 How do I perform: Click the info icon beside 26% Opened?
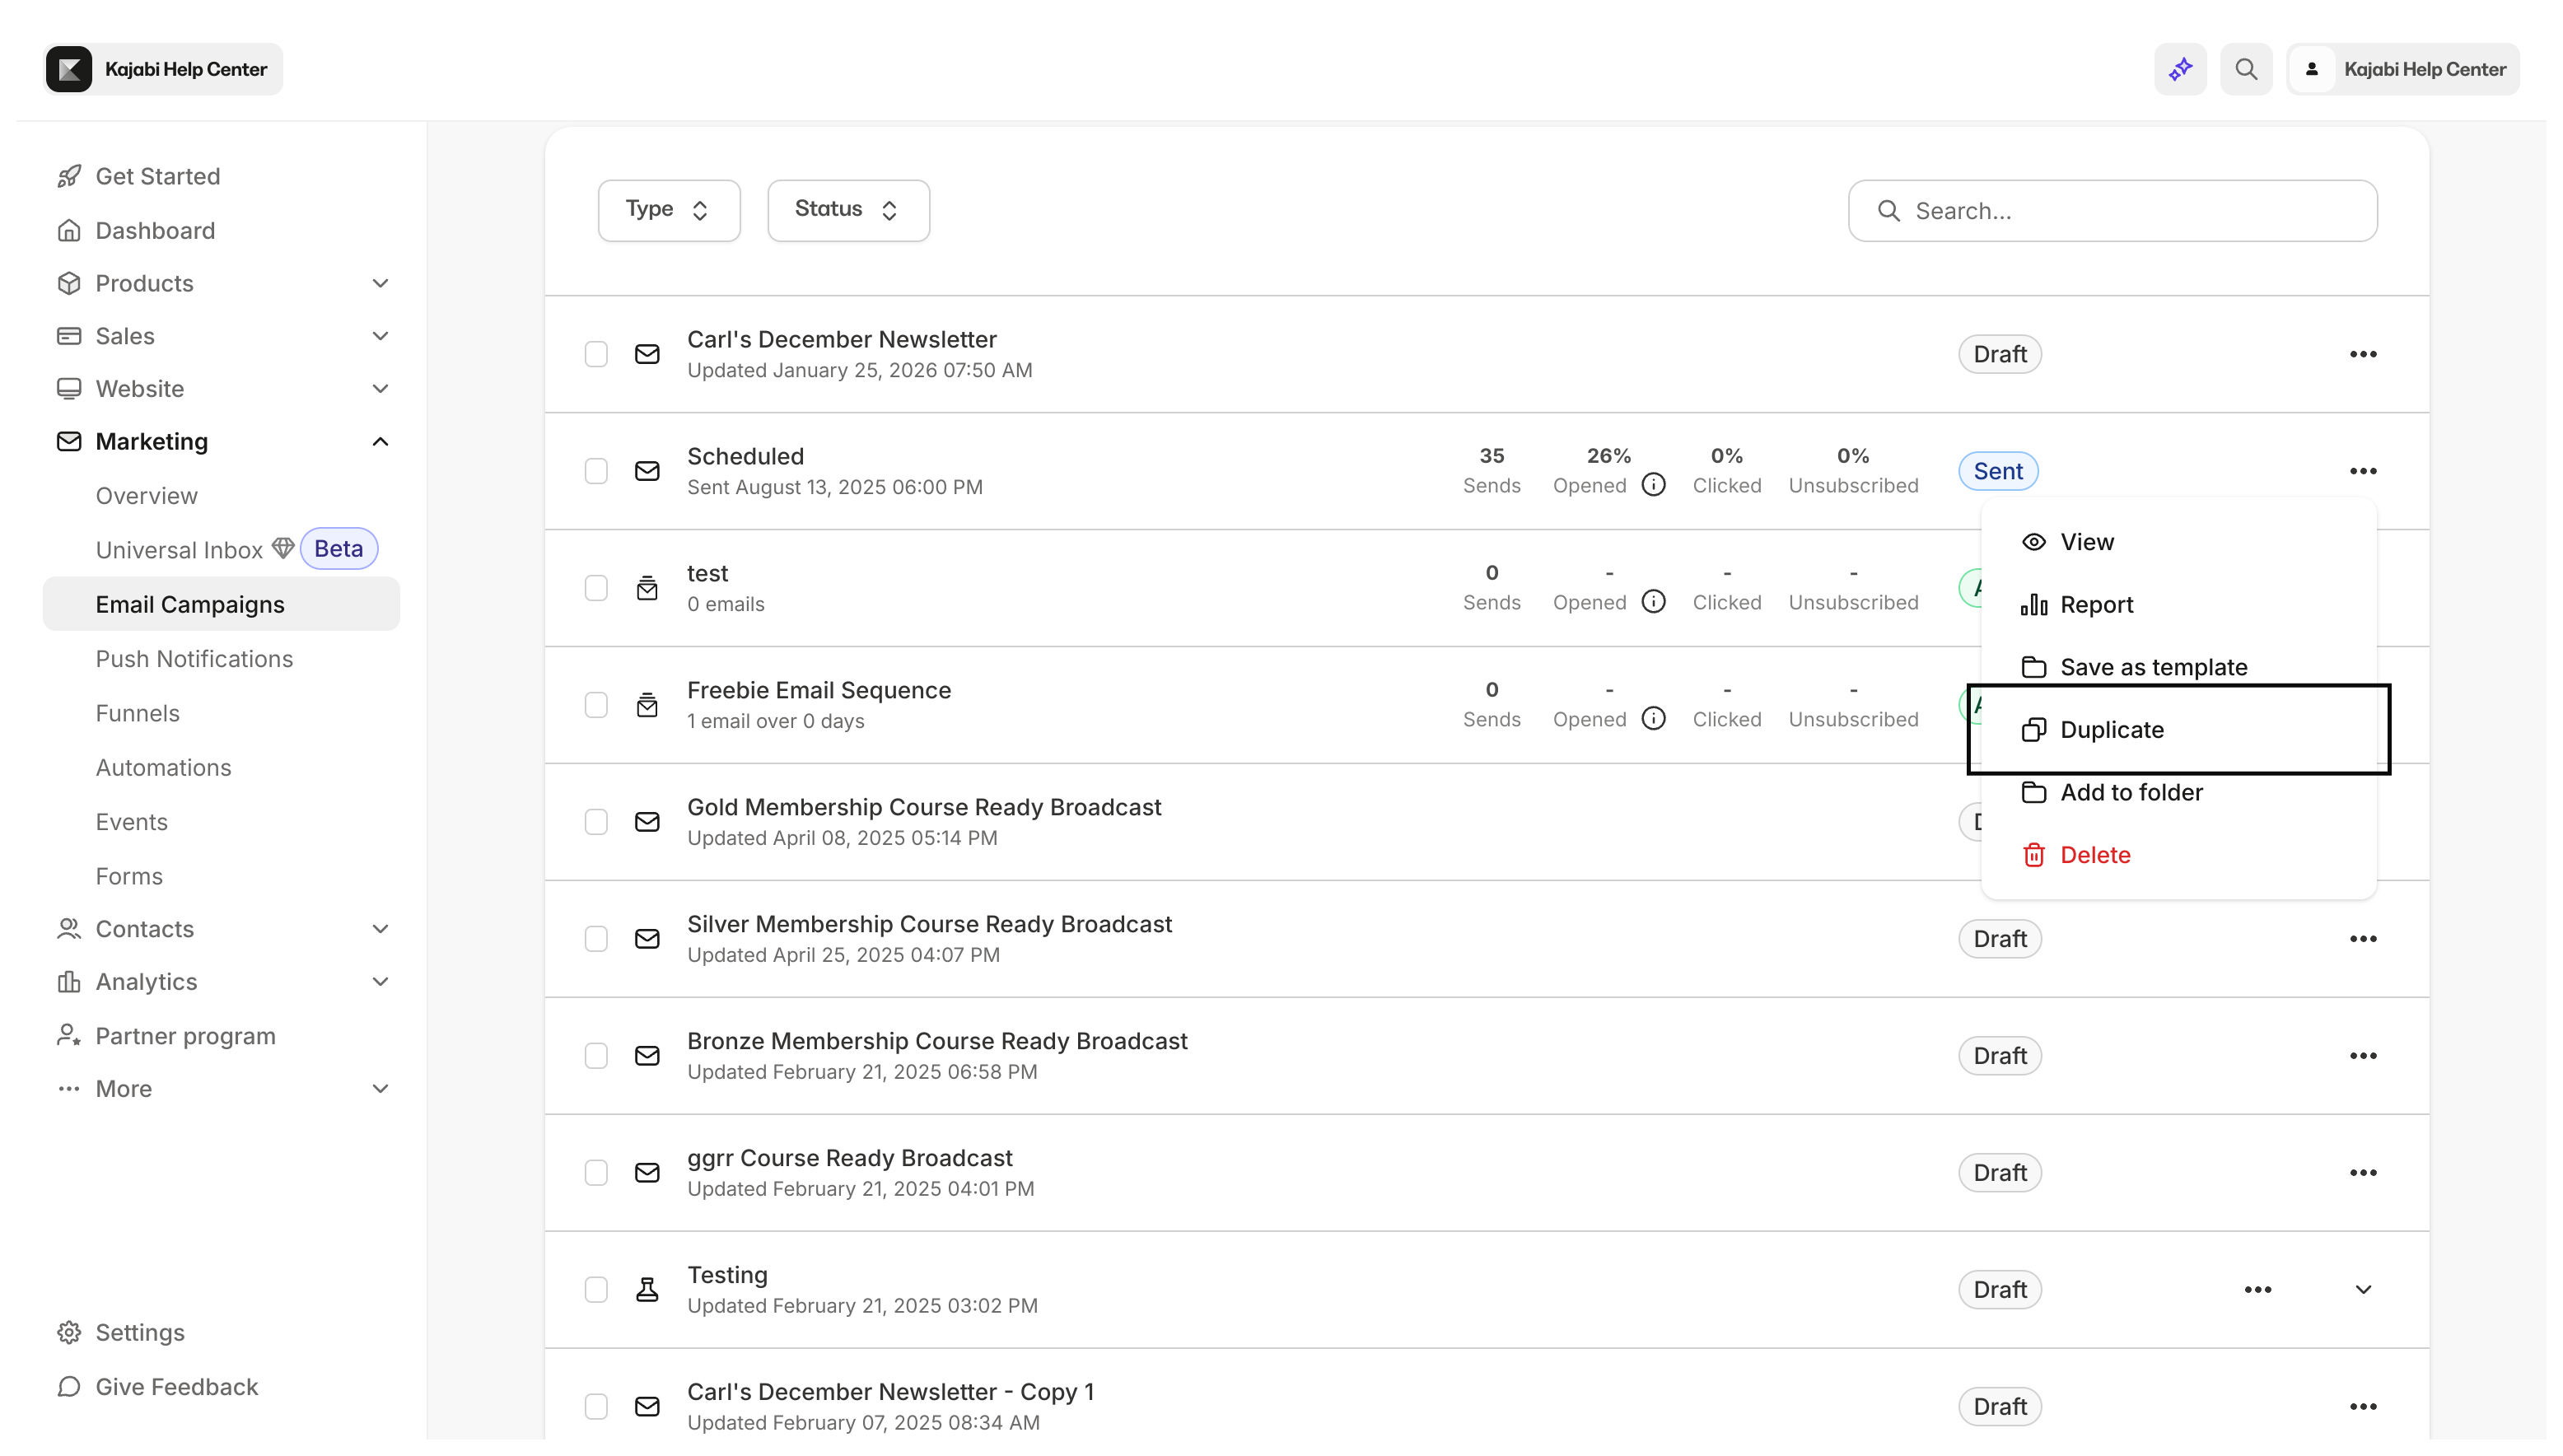(1653, 484)
